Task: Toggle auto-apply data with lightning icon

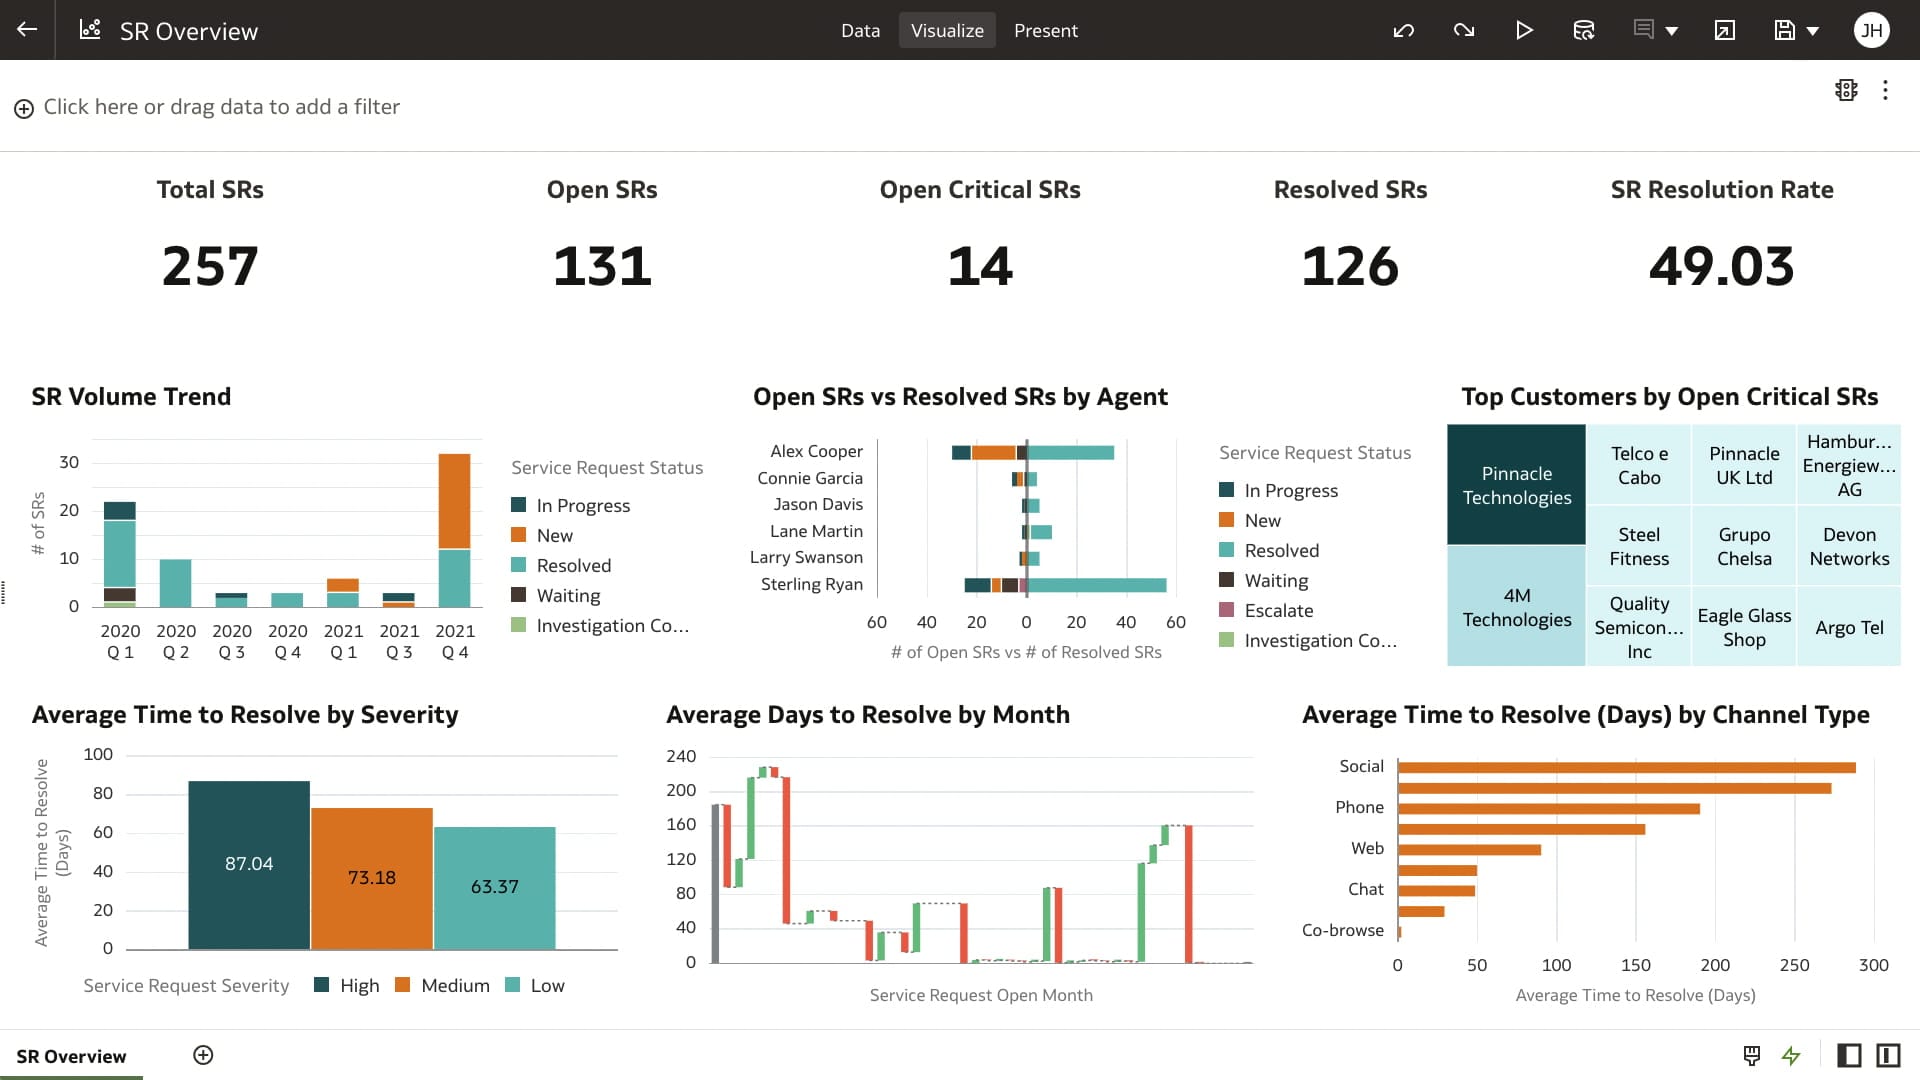Action: (1790, 1056)
